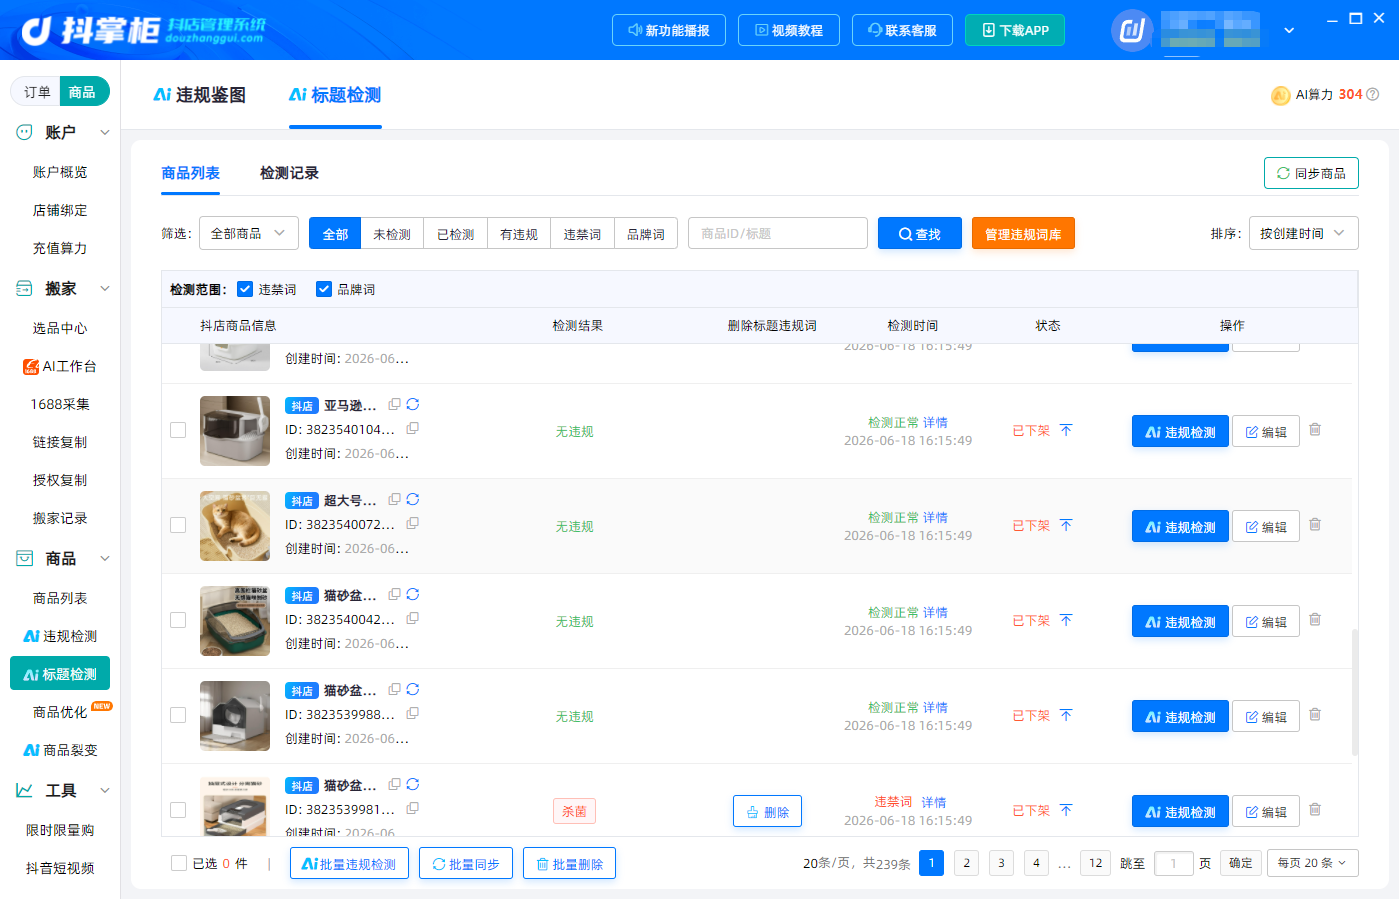Open the 每页 20 条 page size dropdown

[x=1312, y=863]
